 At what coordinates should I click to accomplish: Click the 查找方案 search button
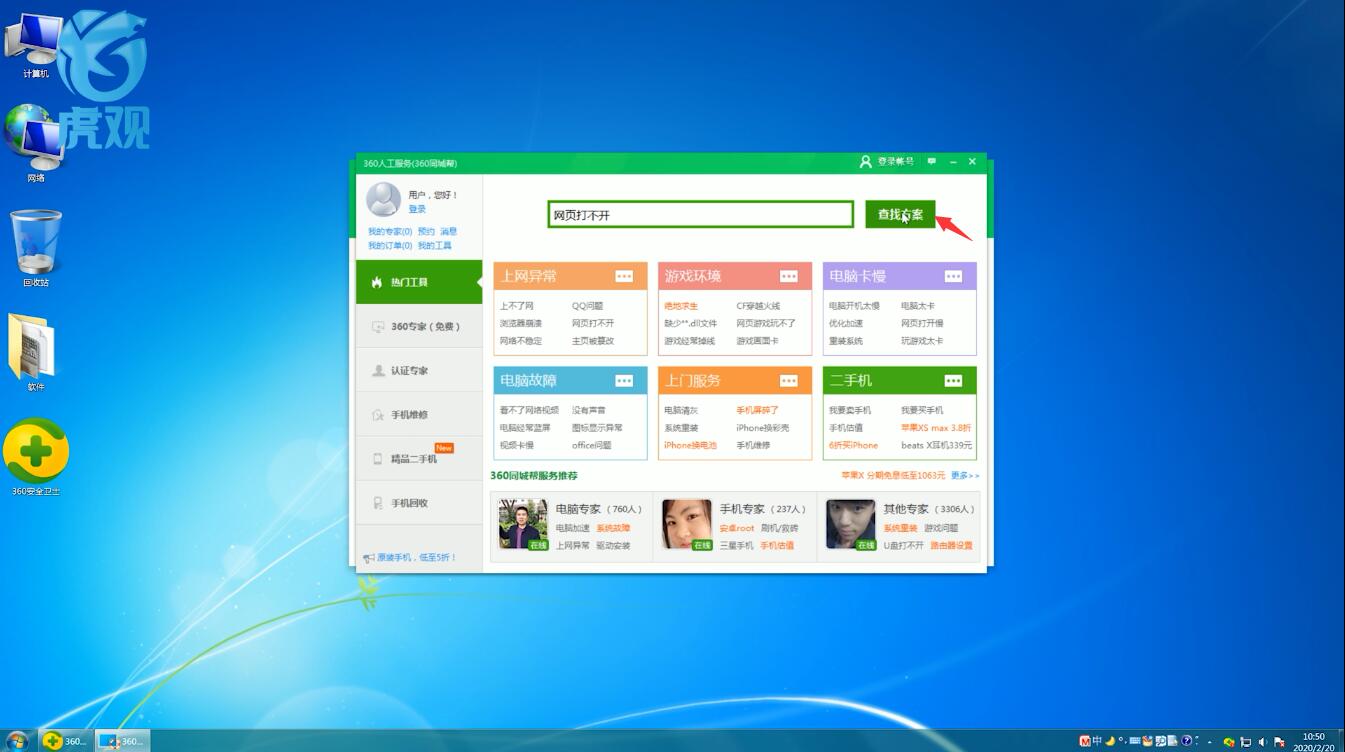pos(900,214)
